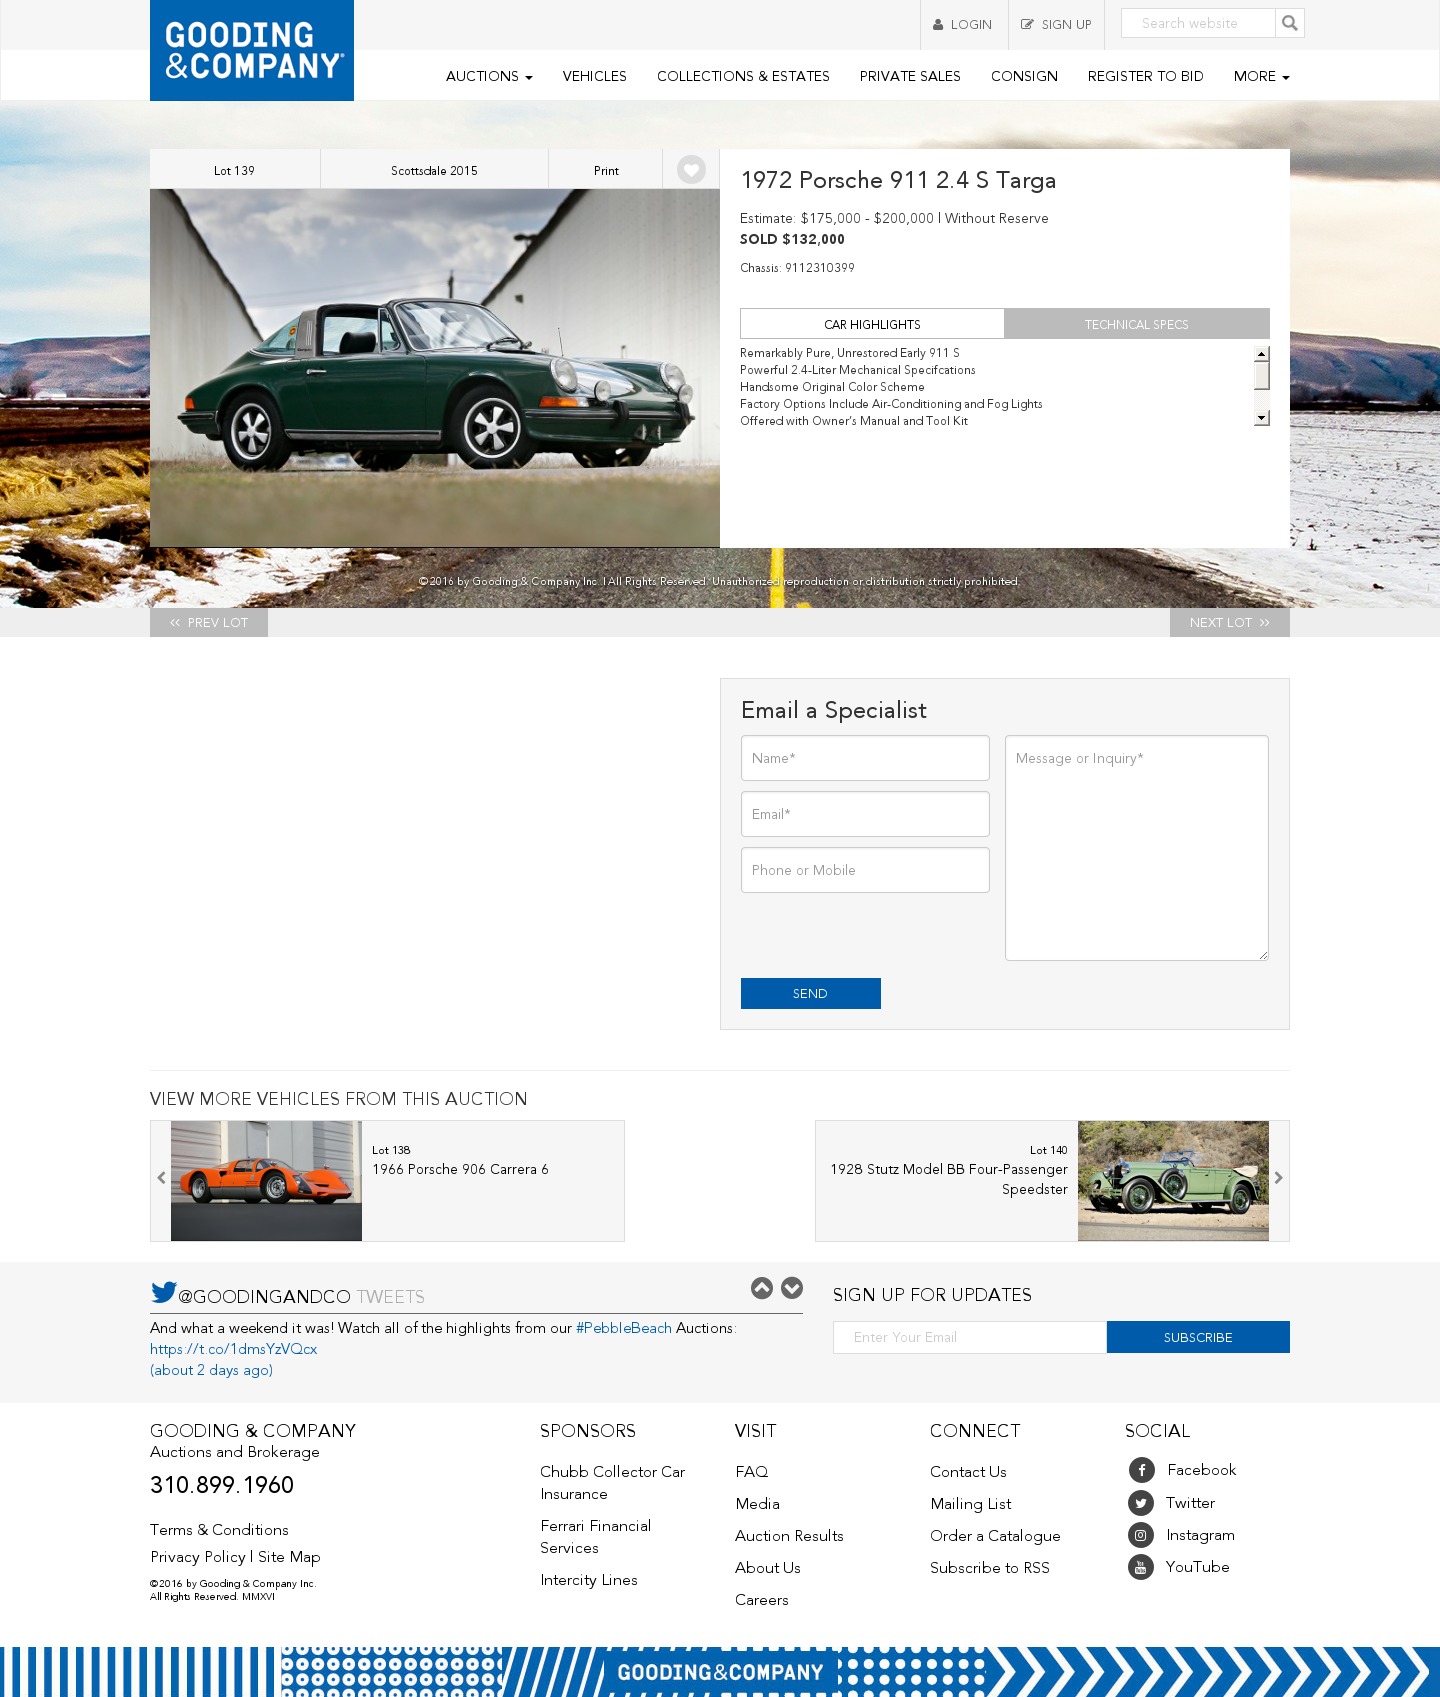This screenshot has width=1440, height=1697.
Task: Open the 1928 Stutz Model BB lot title
Action: [949, 1179]
